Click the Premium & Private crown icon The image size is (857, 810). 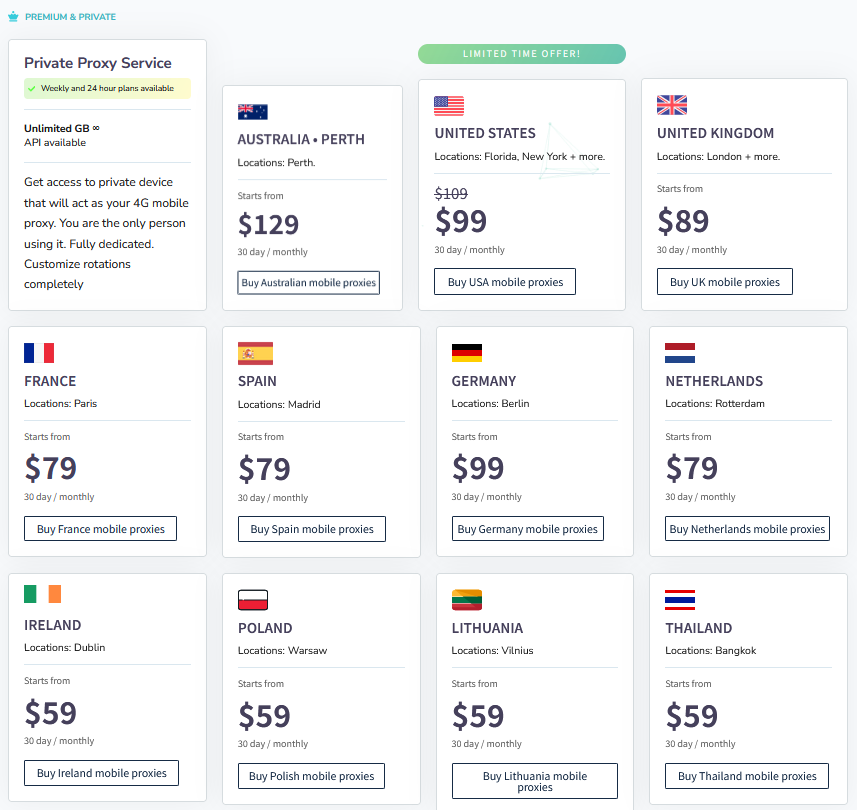coord(13,17)
